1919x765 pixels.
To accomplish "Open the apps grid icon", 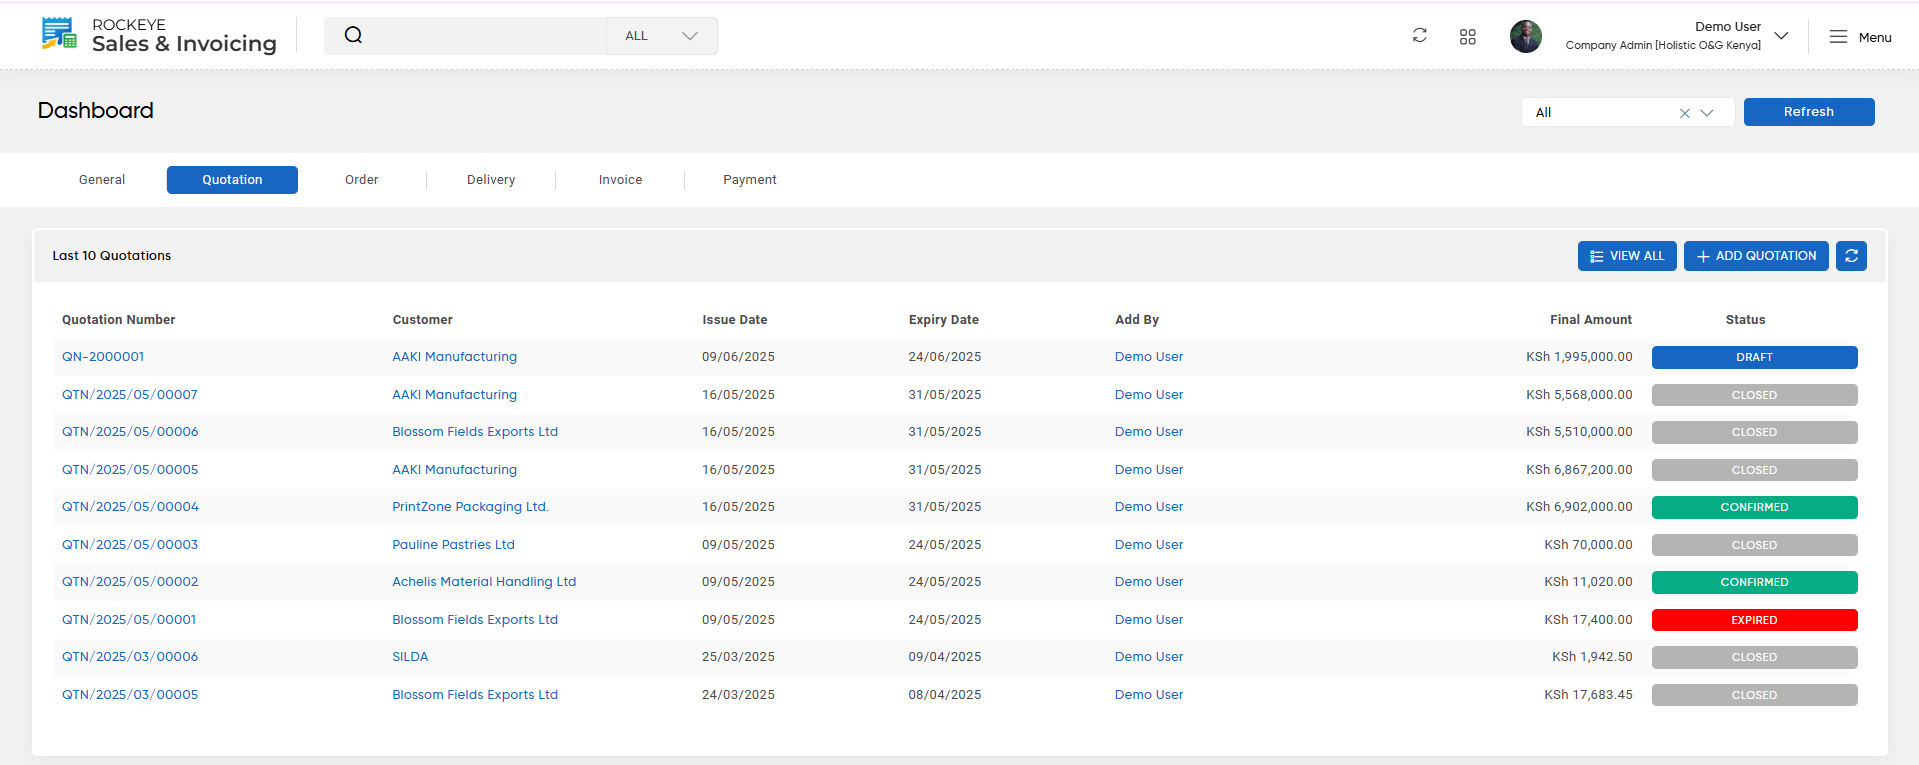I will tap(1467, 36).
